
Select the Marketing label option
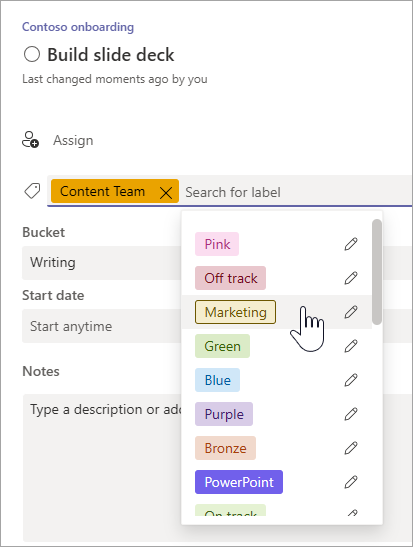(x=235, y=312)
